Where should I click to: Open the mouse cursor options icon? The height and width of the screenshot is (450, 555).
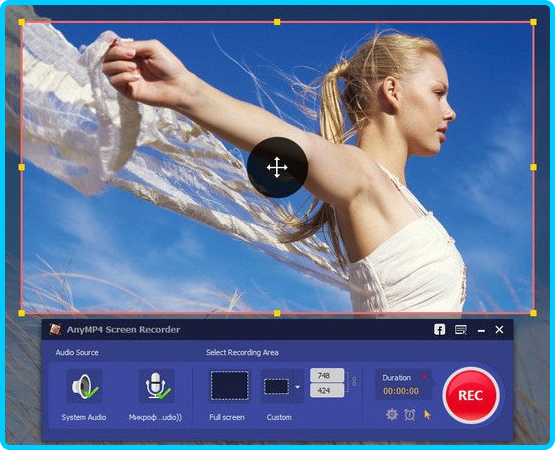[x=427, y=415]
